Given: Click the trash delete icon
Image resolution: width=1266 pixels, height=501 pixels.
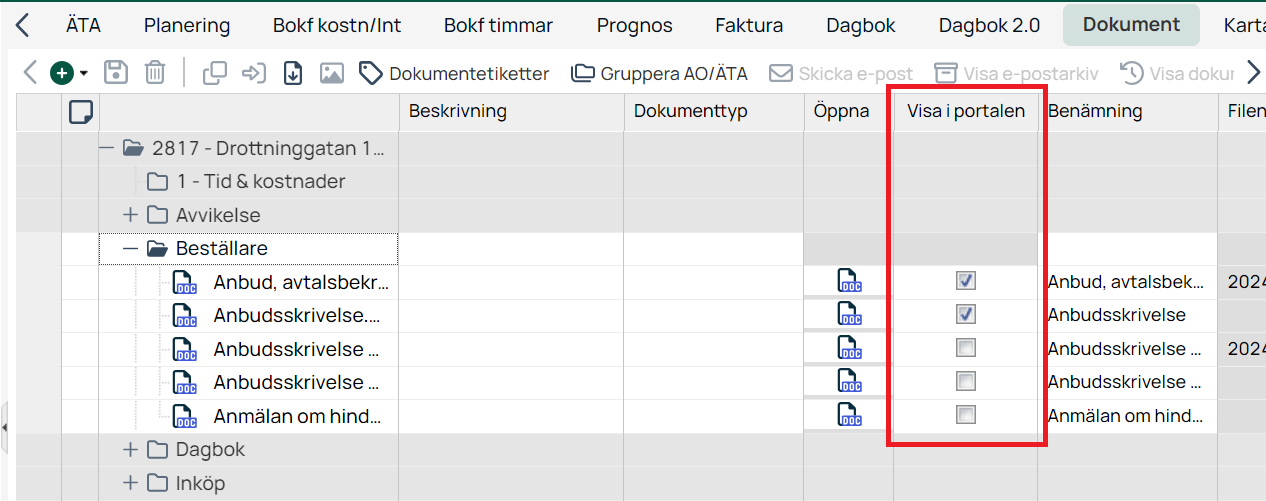Looking at the screenshot, I should pos(155,73).
